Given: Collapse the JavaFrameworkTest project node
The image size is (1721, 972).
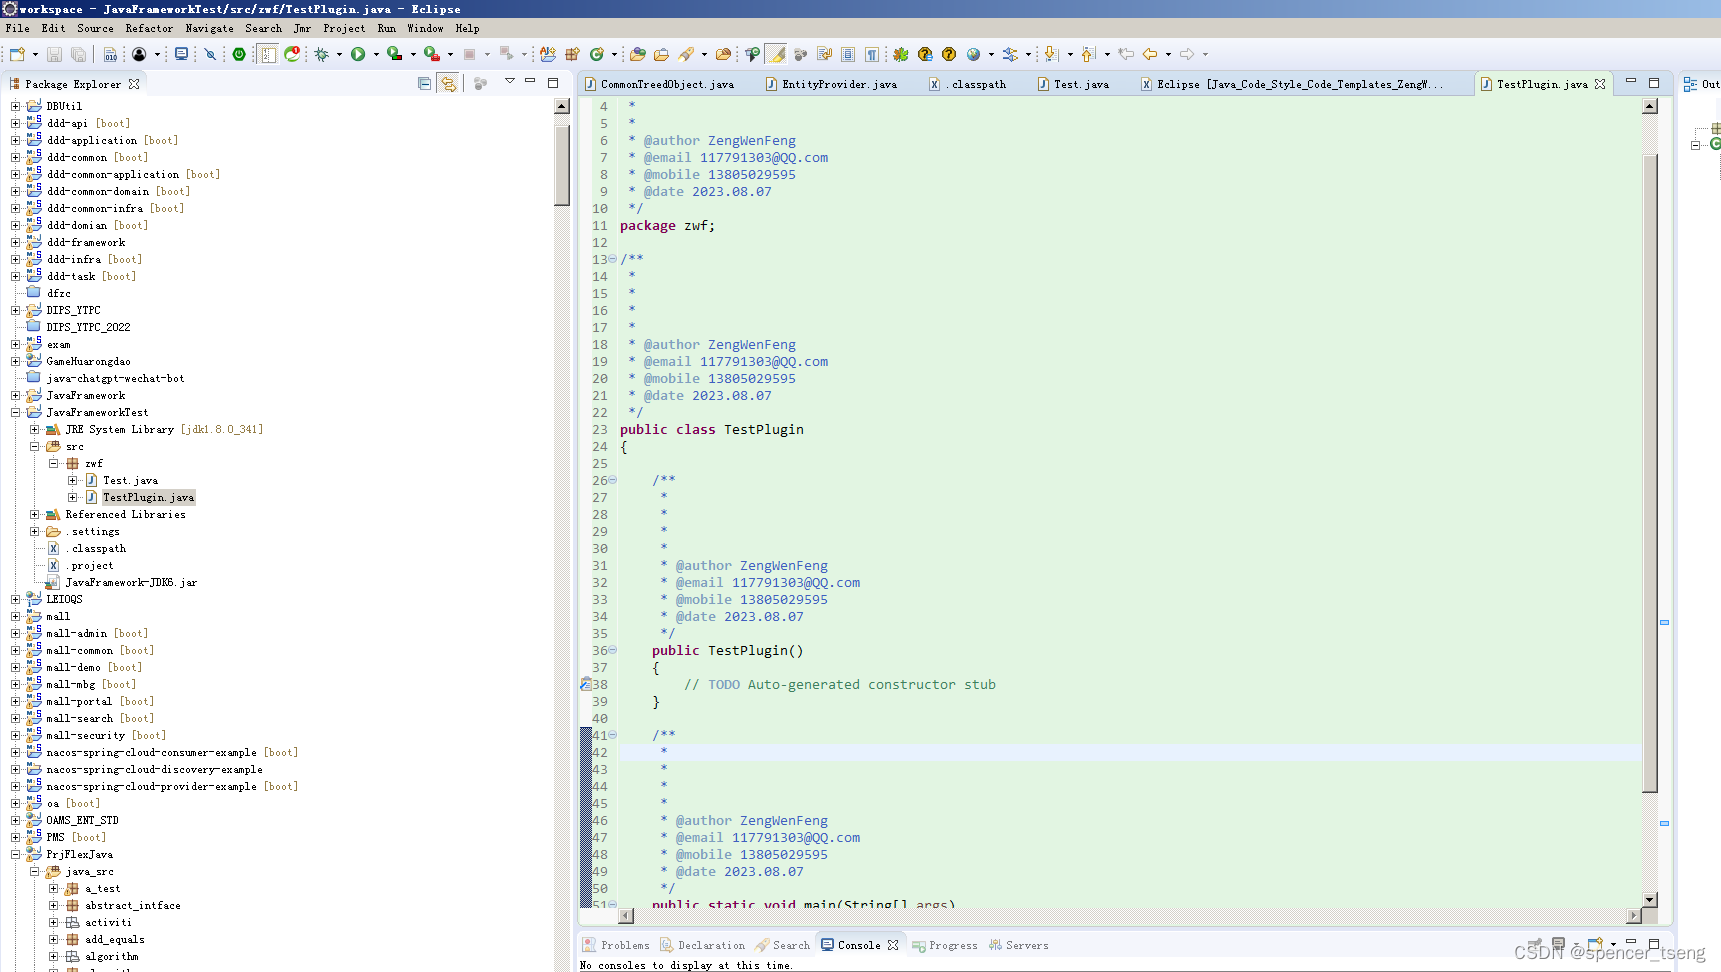Looking at the screenshot, I should click(15, 412).
